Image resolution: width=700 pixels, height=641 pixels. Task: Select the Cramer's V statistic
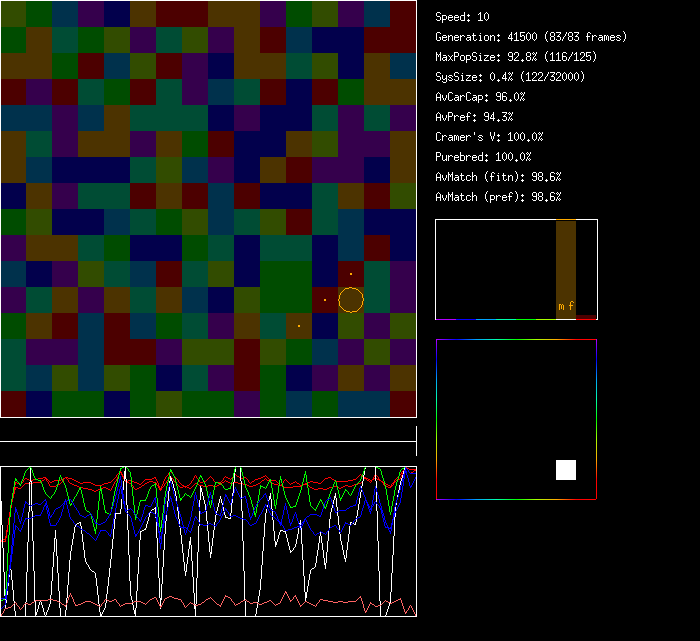pos(489,137)
